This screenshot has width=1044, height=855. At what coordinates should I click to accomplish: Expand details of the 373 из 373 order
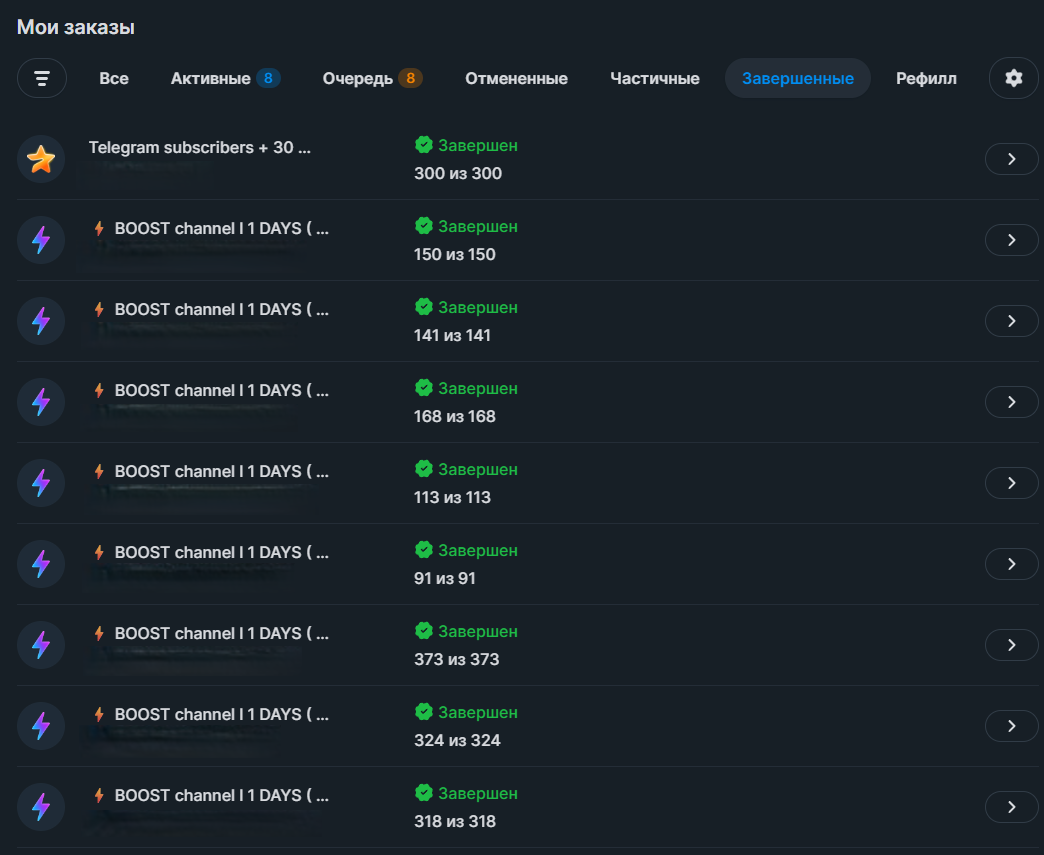point(1011,645)
